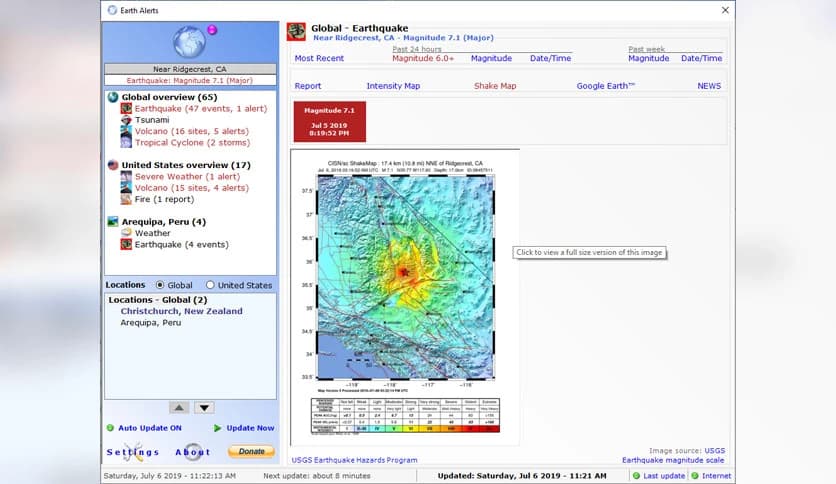Click the Earthquake icon under Global overview

126,108
